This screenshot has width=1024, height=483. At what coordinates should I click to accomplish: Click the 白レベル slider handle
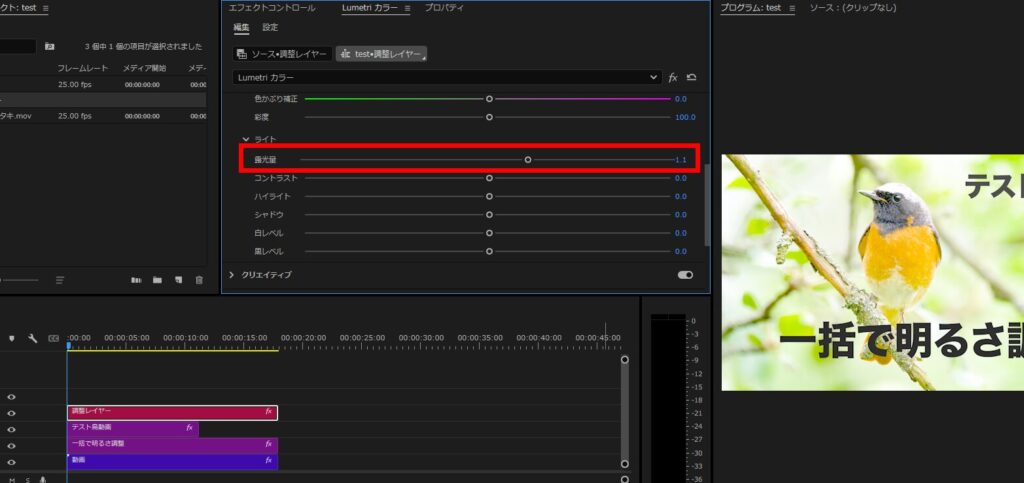489,233
